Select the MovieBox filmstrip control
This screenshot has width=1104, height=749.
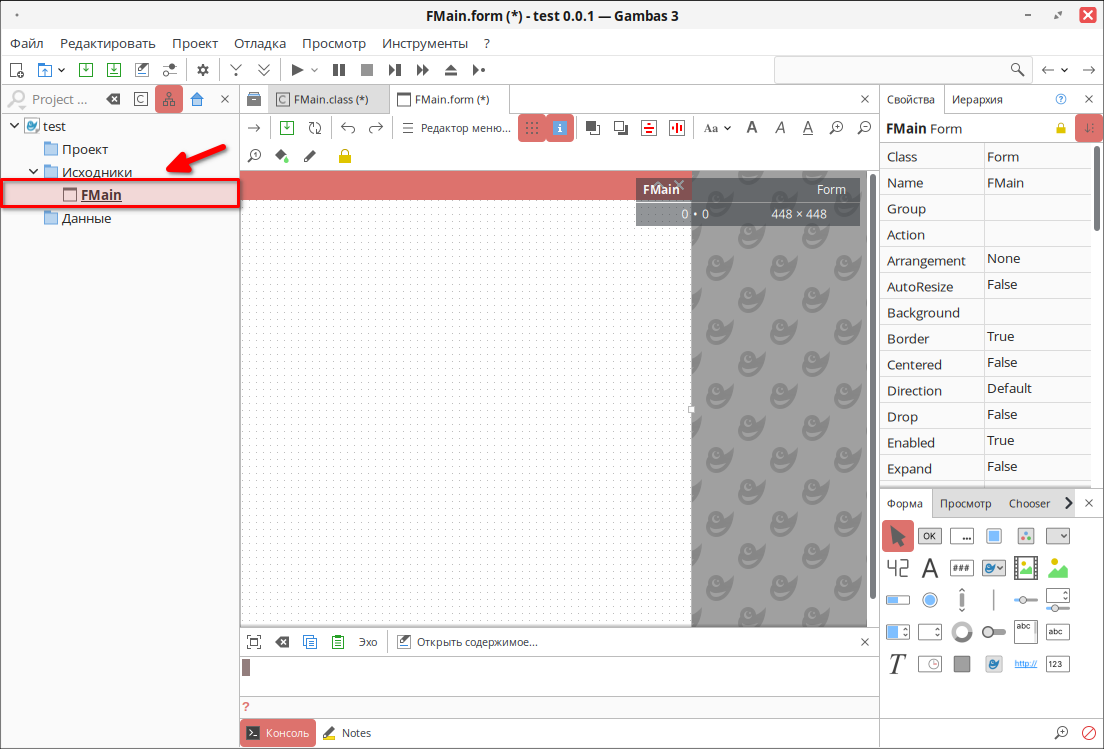pyautogui.click(x=1025, y=568)
